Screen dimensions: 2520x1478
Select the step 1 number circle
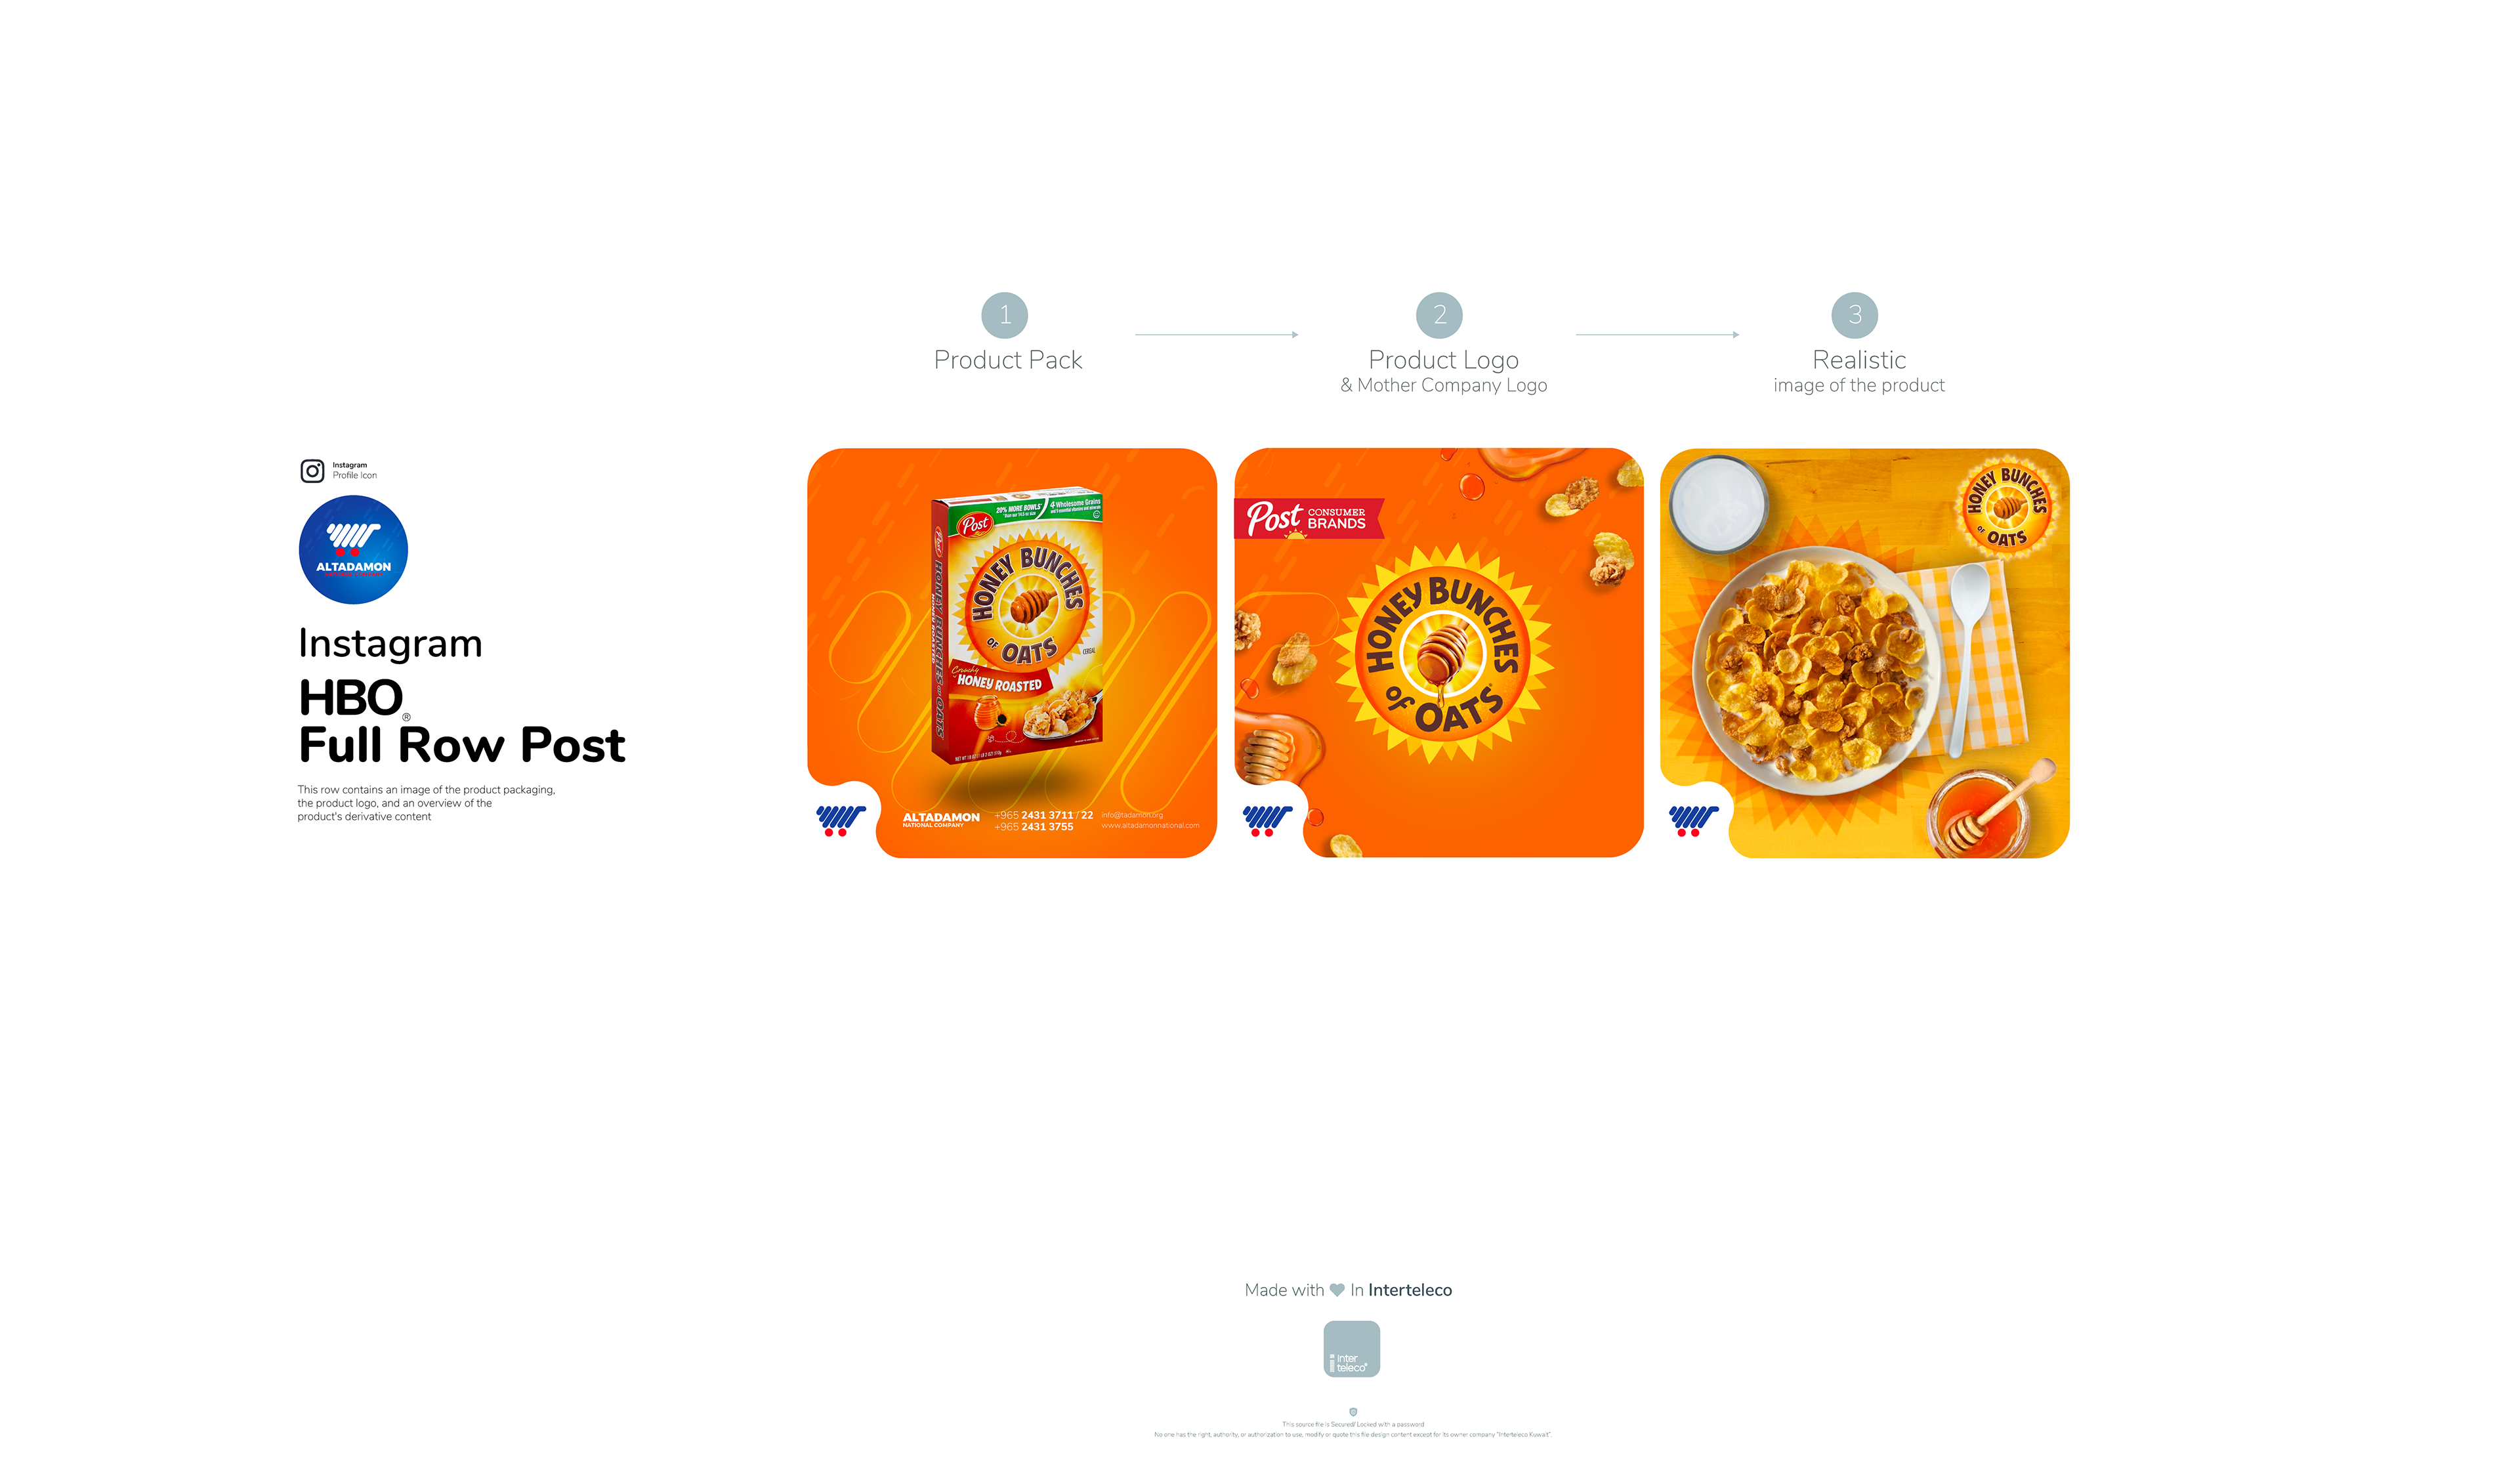[1005, 315]
